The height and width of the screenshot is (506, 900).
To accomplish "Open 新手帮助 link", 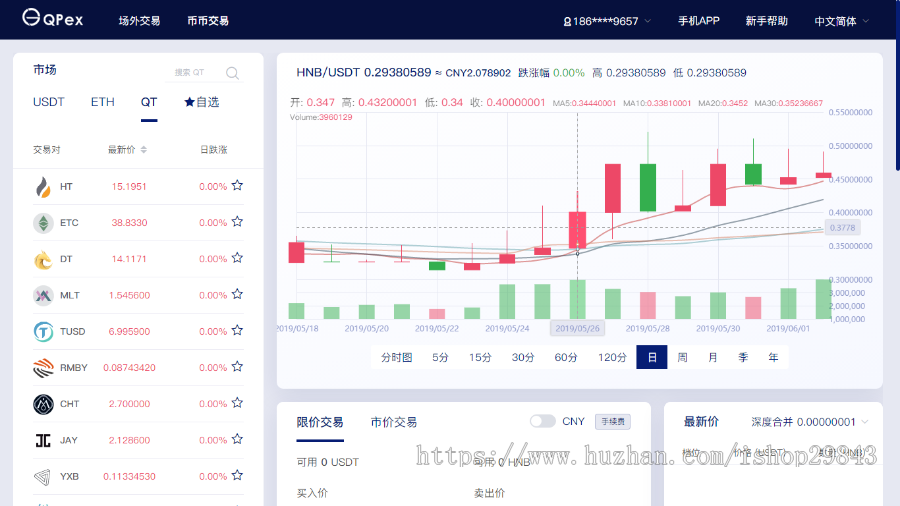I will [766, 21].
